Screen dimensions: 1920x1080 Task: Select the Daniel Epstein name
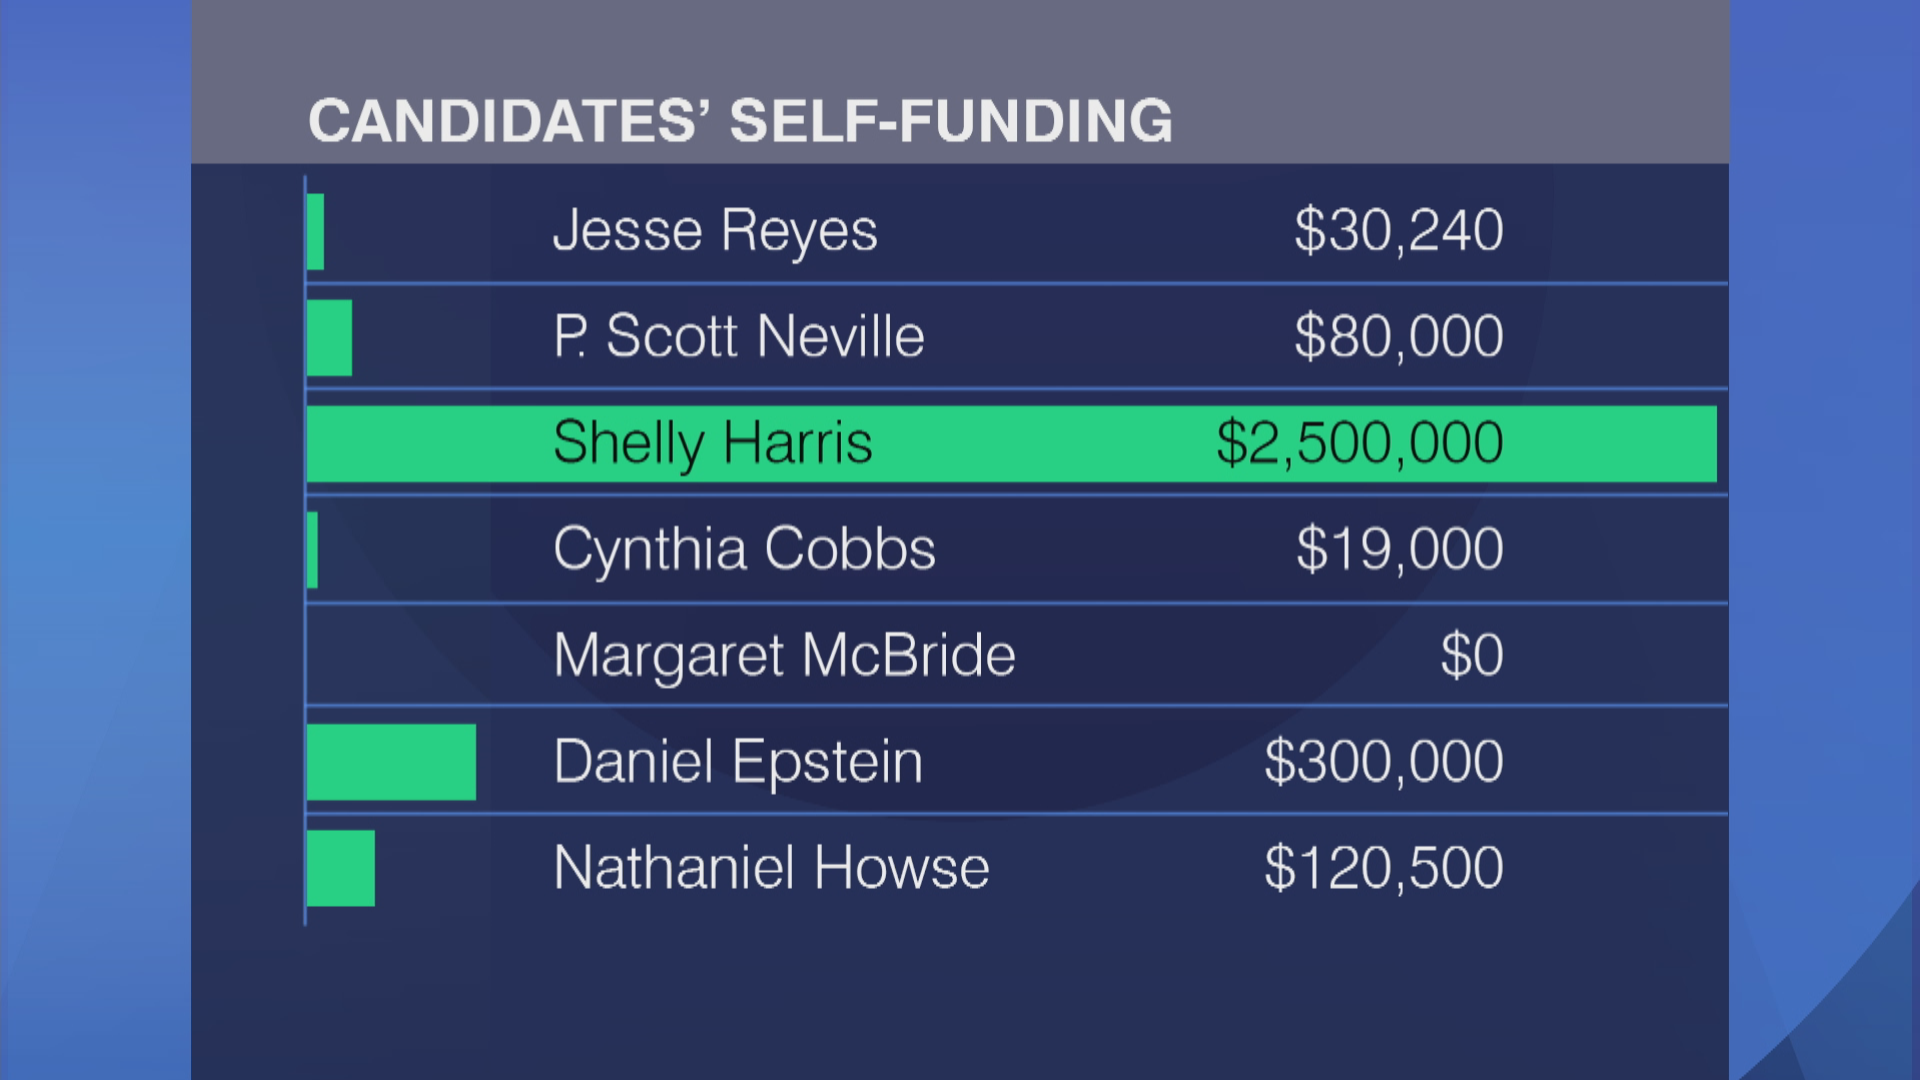click(738, 763)
